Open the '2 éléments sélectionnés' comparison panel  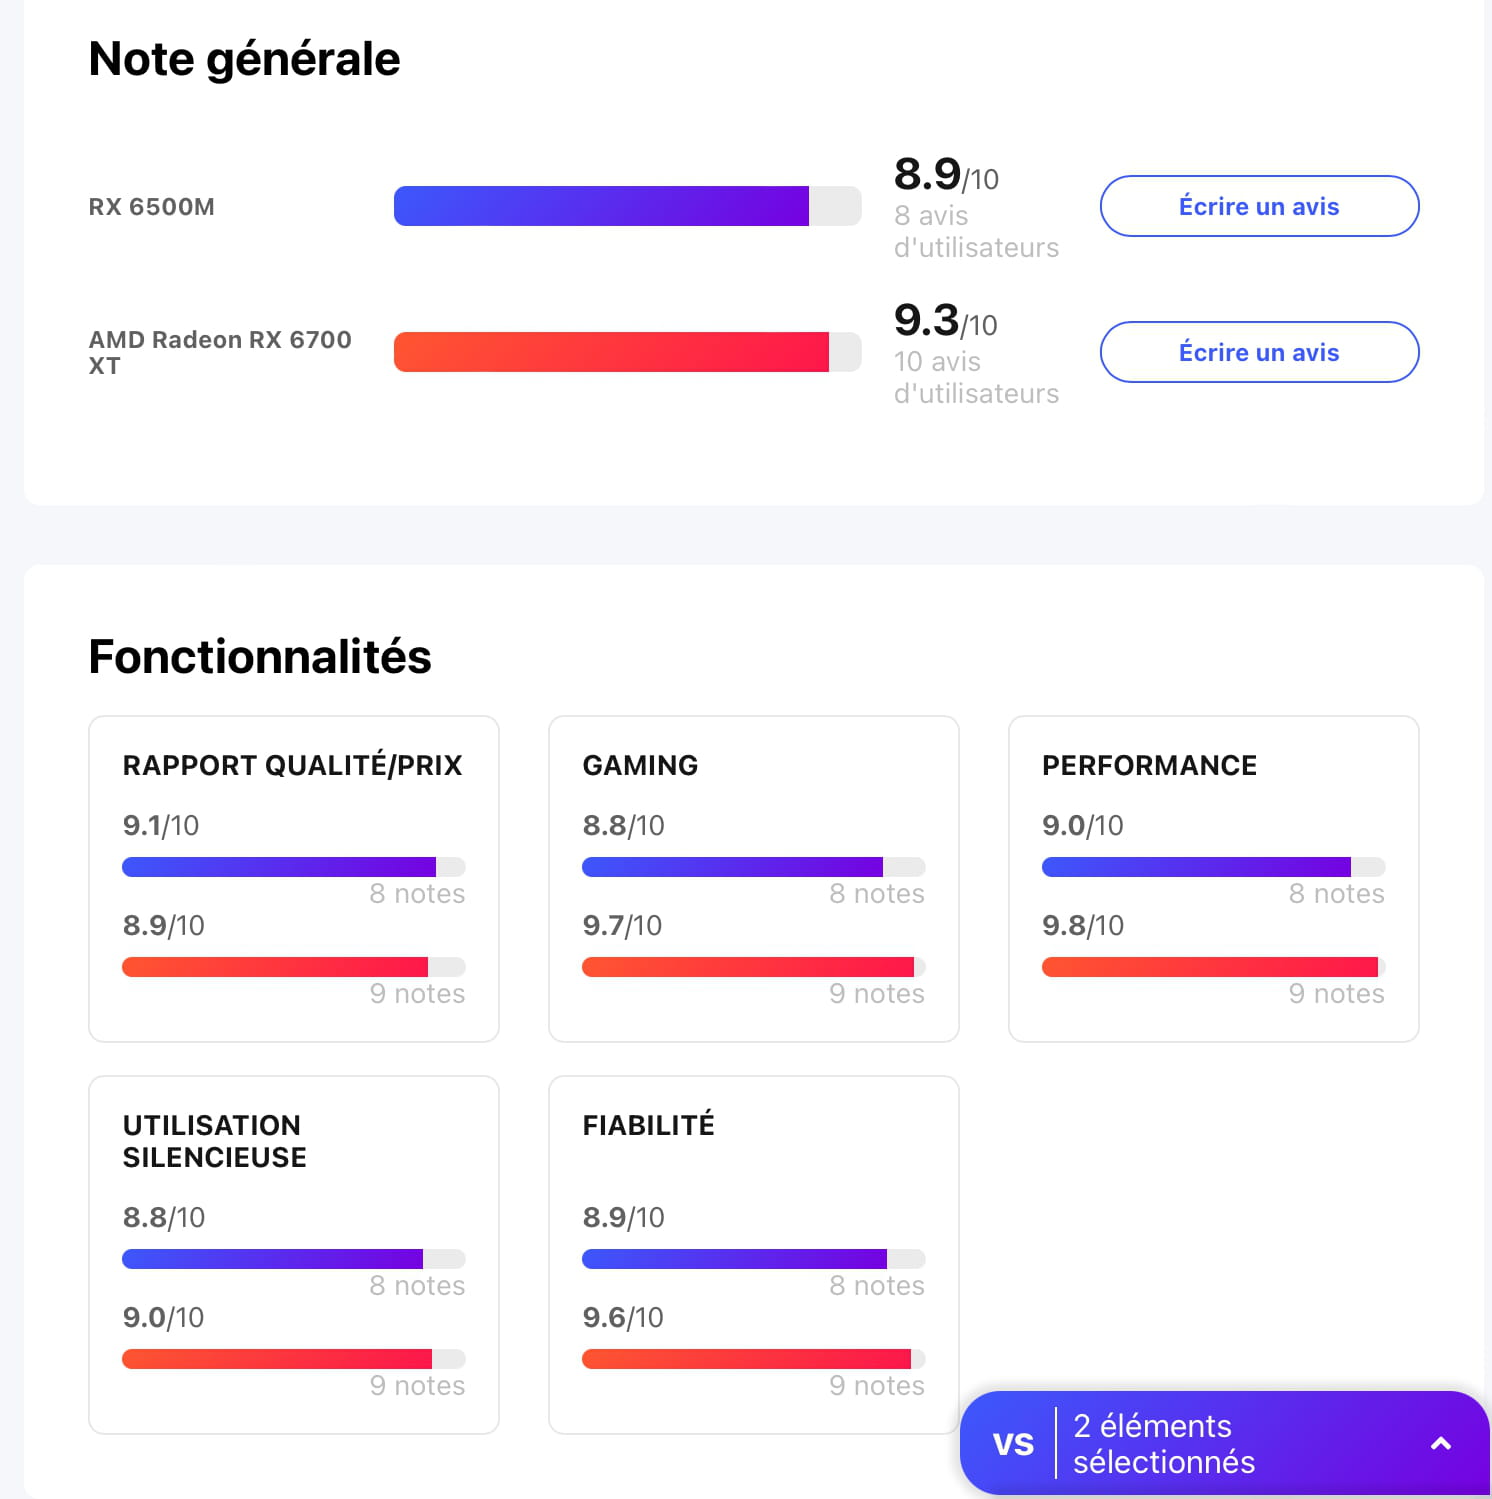point(1163,1443)
